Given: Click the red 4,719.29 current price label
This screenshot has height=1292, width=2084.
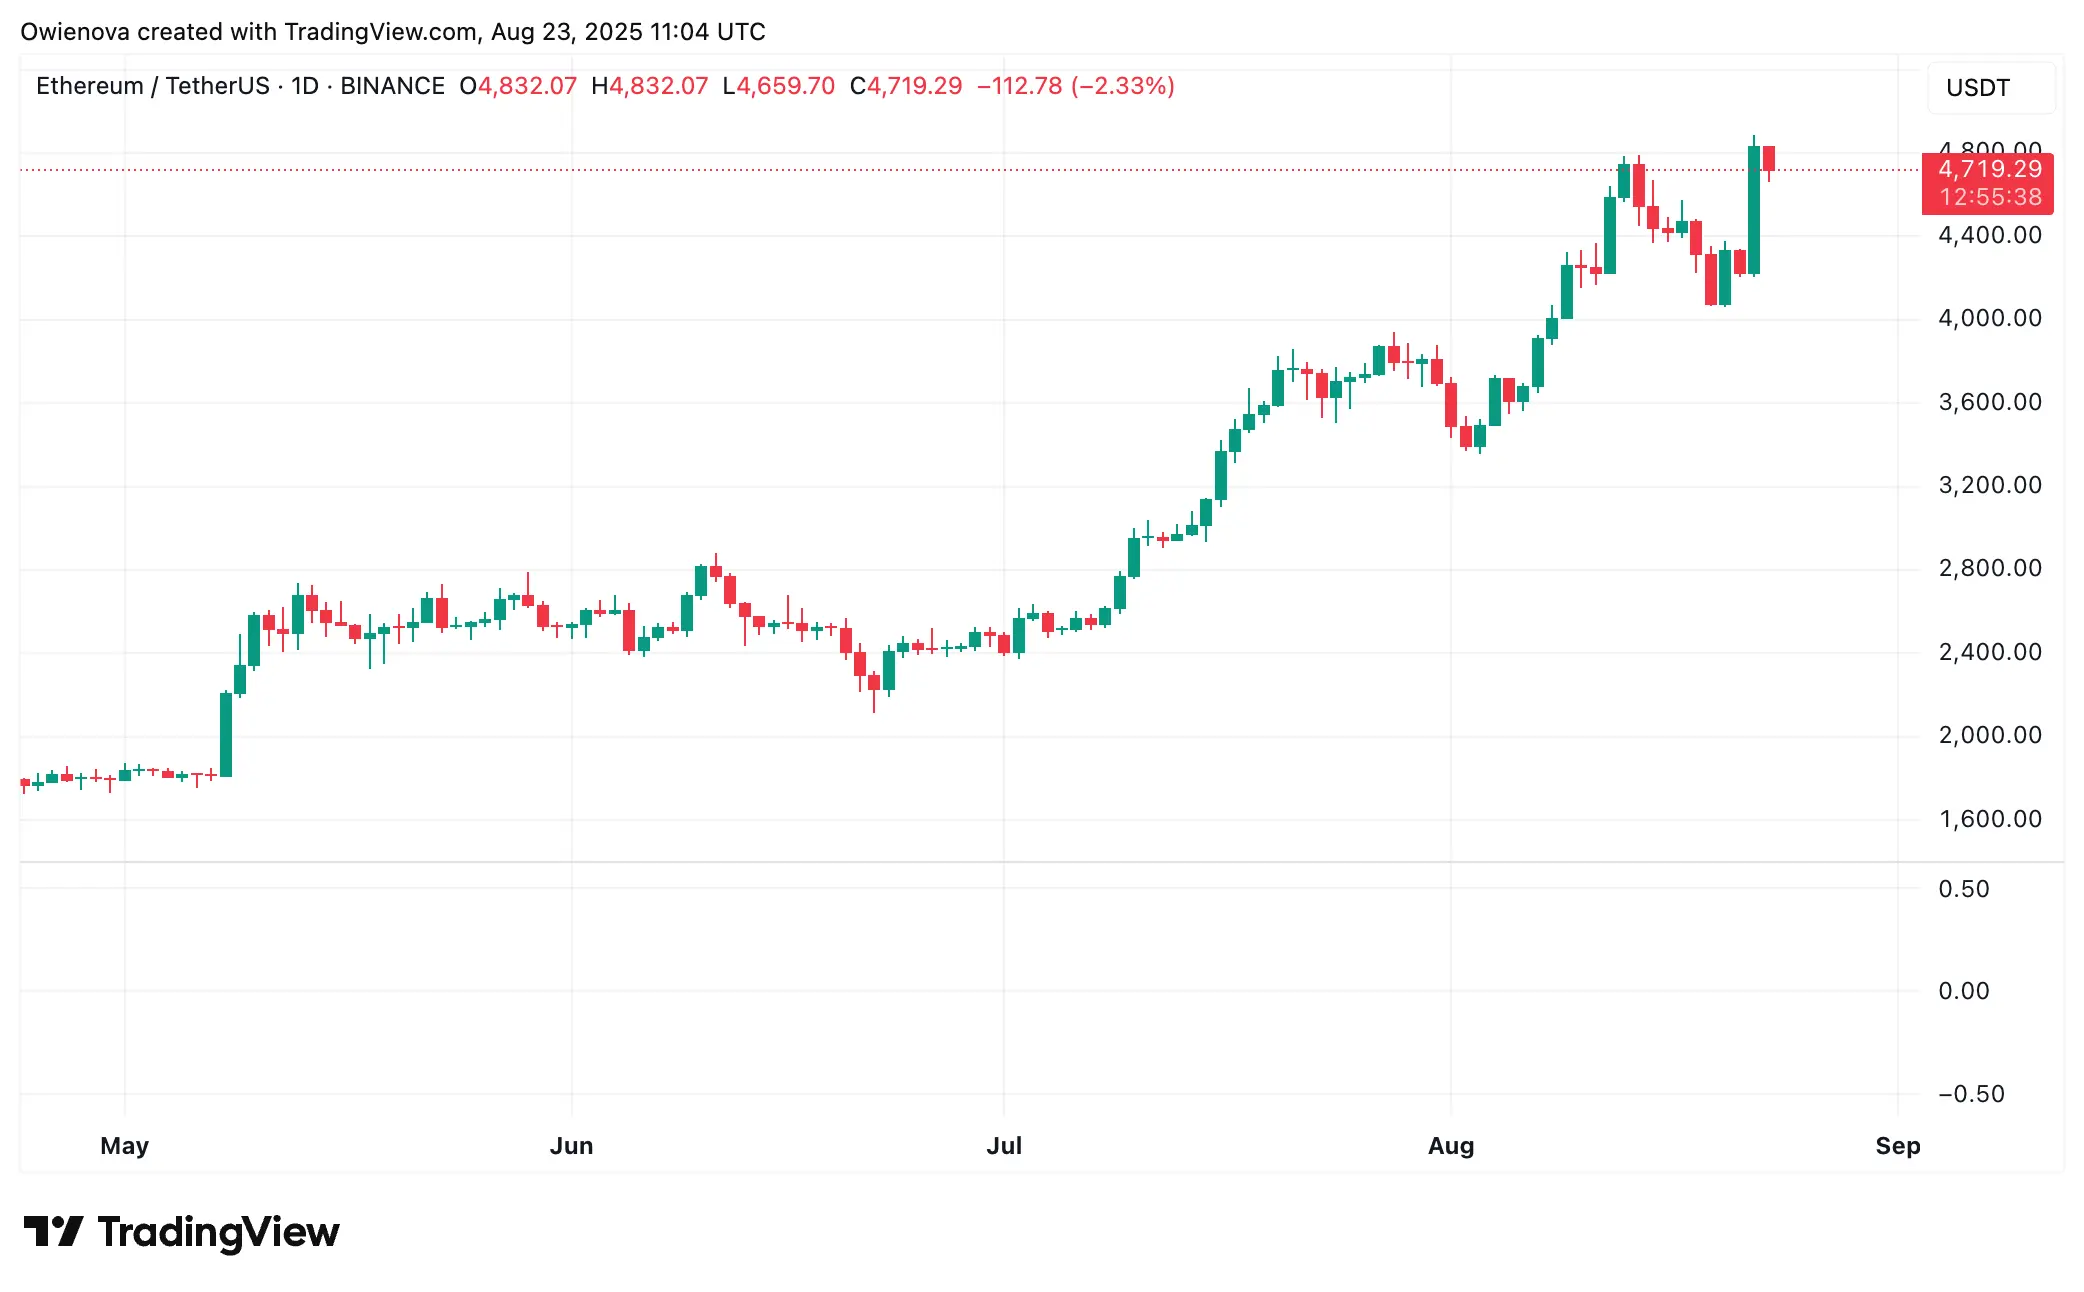Looking at the screenshot, I should pyautogui.click(x=1989, y=169).
